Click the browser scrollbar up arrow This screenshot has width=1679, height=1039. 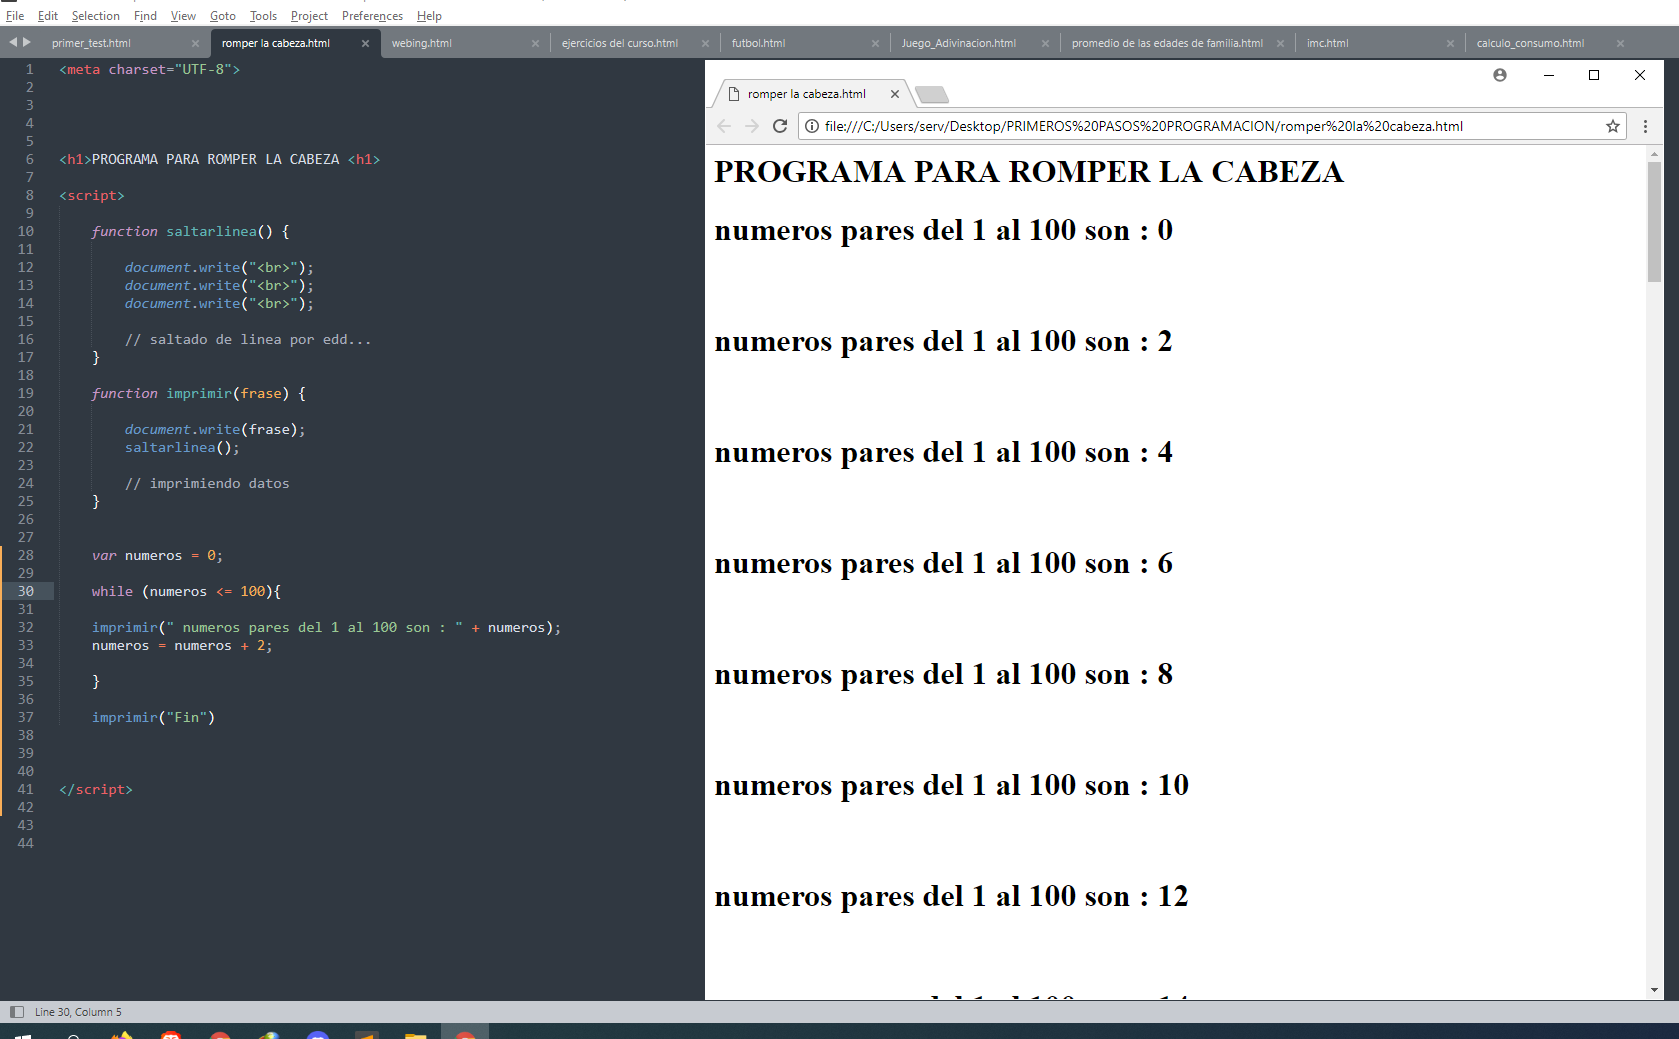1655,154
